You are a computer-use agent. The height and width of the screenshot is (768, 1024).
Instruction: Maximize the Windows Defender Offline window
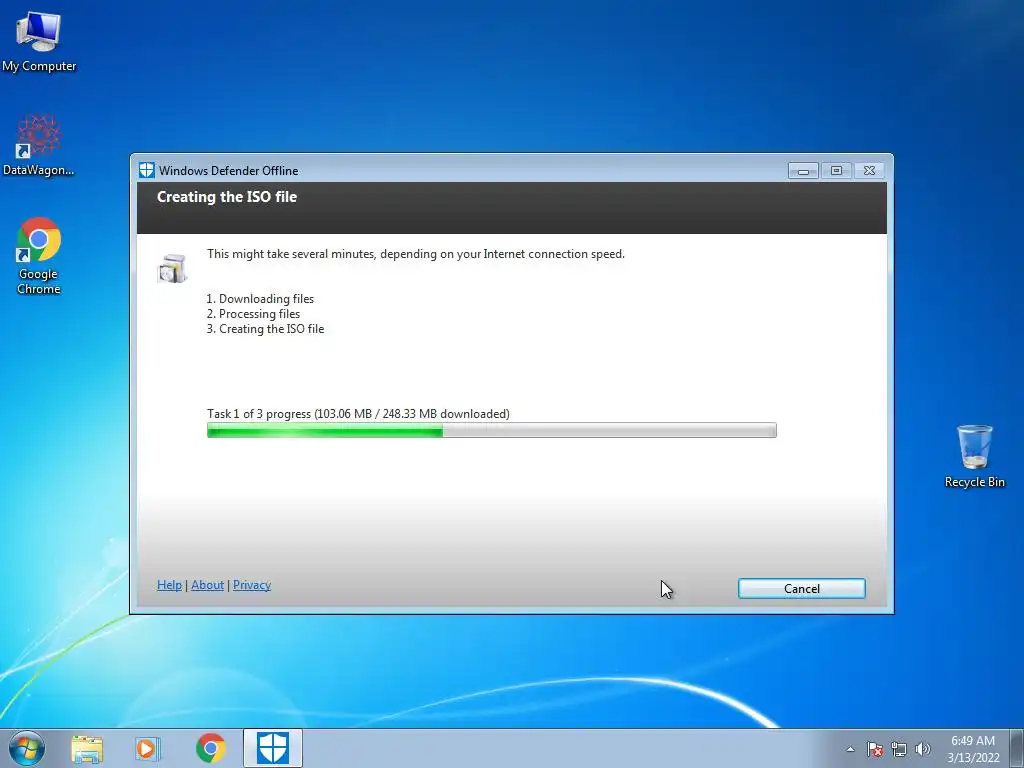pyautogui.click(x=836, y=170)
